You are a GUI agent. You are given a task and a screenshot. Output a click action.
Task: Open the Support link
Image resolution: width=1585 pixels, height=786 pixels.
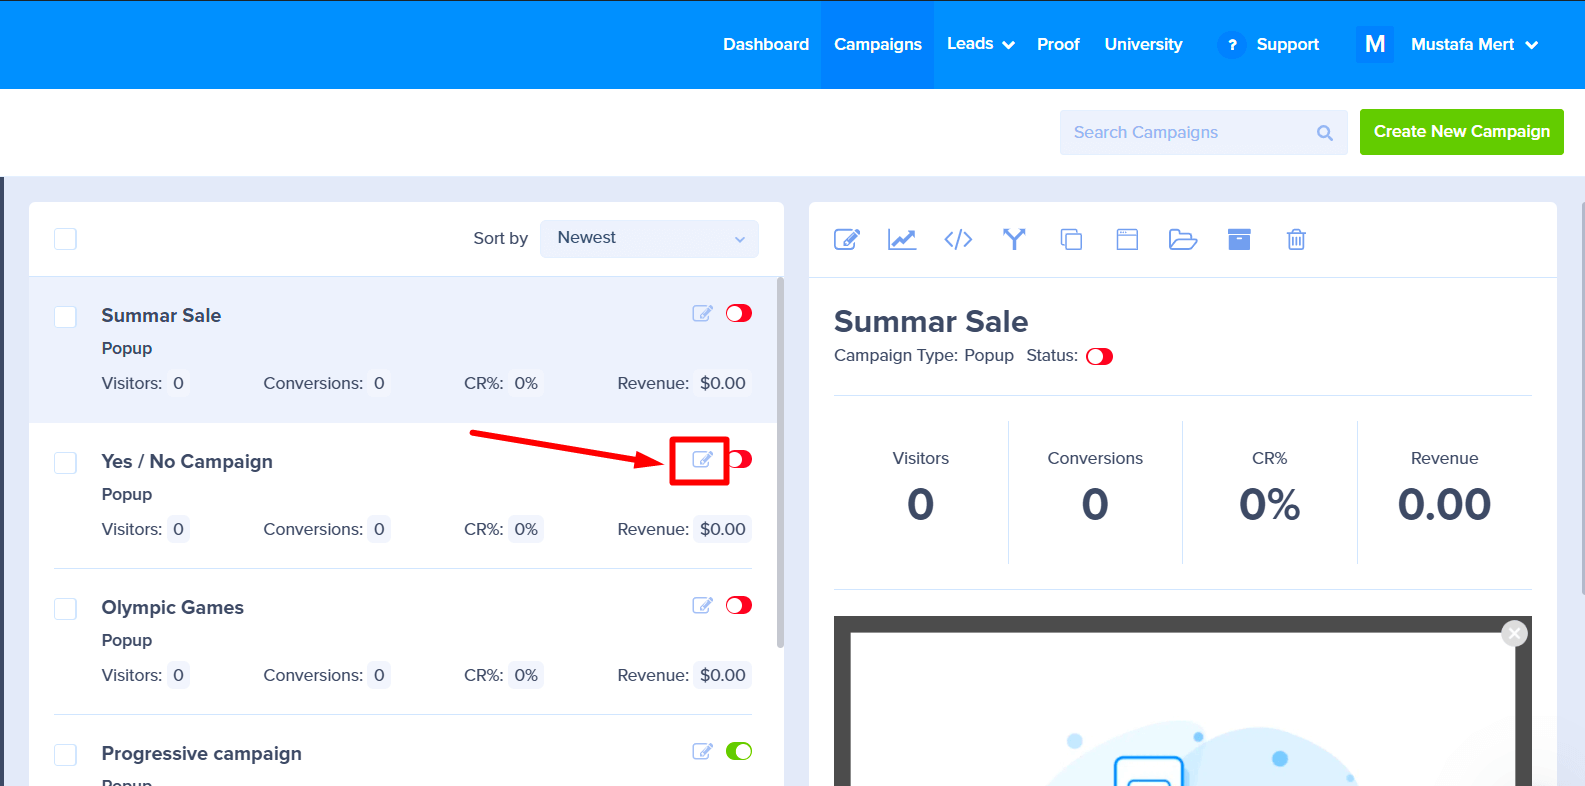tap(1287, 44)
